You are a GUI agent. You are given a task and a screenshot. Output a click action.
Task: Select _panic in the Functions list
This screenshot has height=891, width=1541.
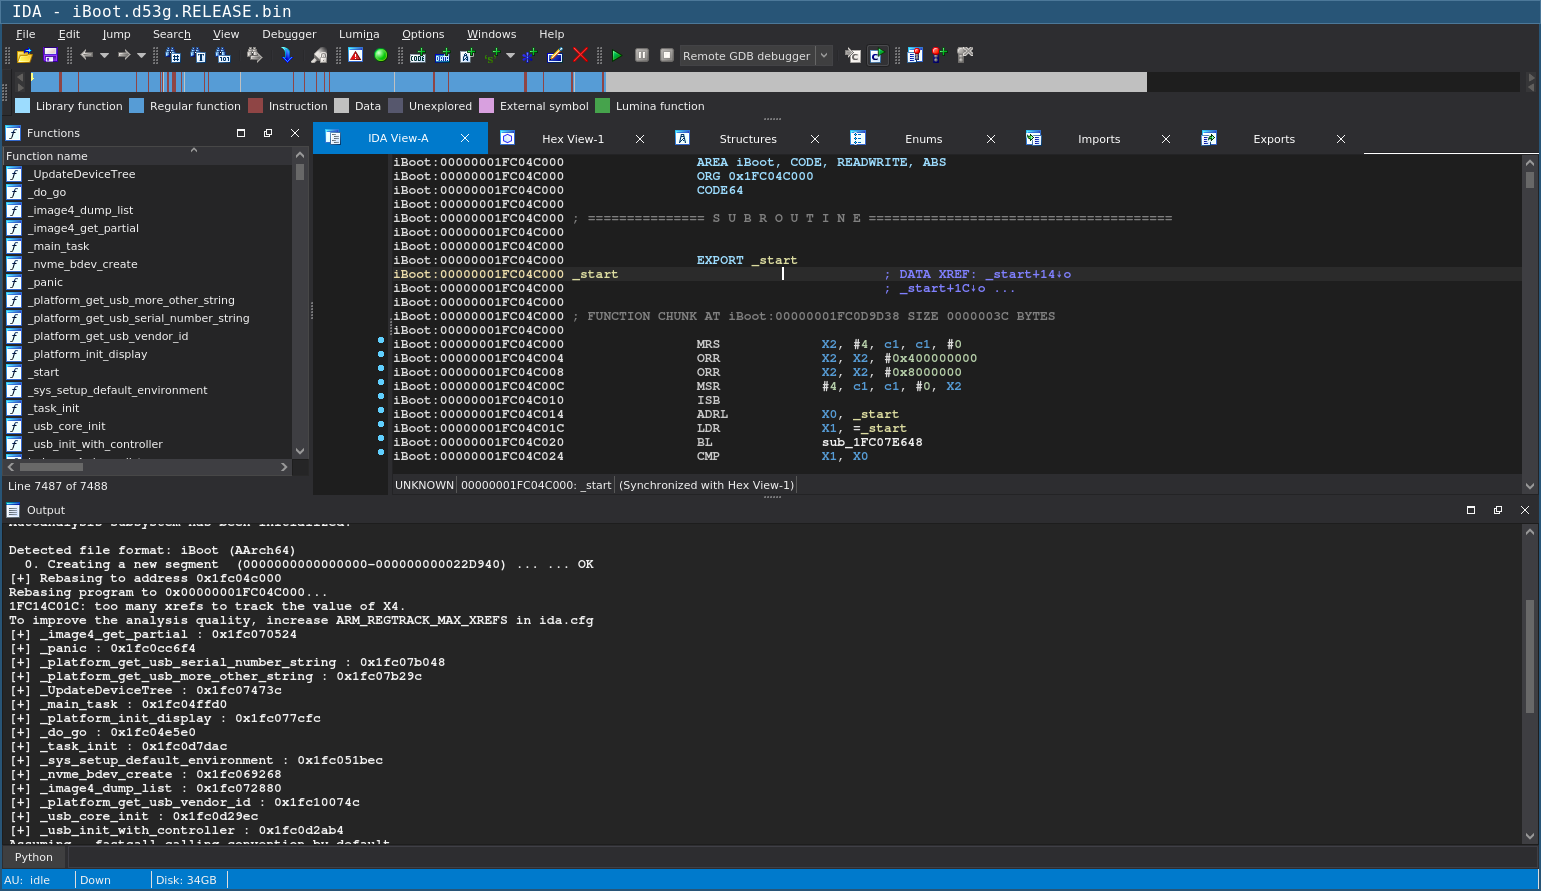tap(47, 282)
